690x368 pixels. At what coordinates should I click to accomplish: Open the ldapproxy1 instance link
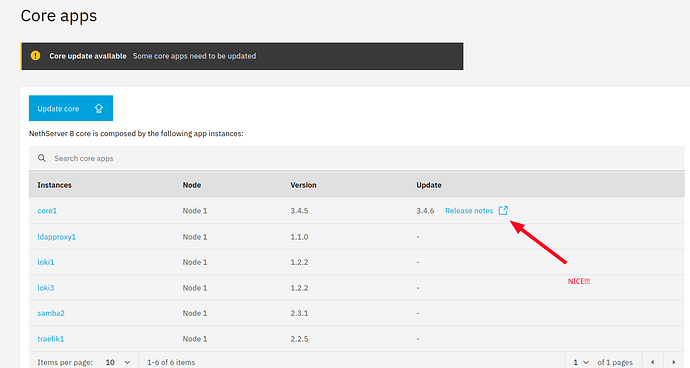click(x=56, y=237)
